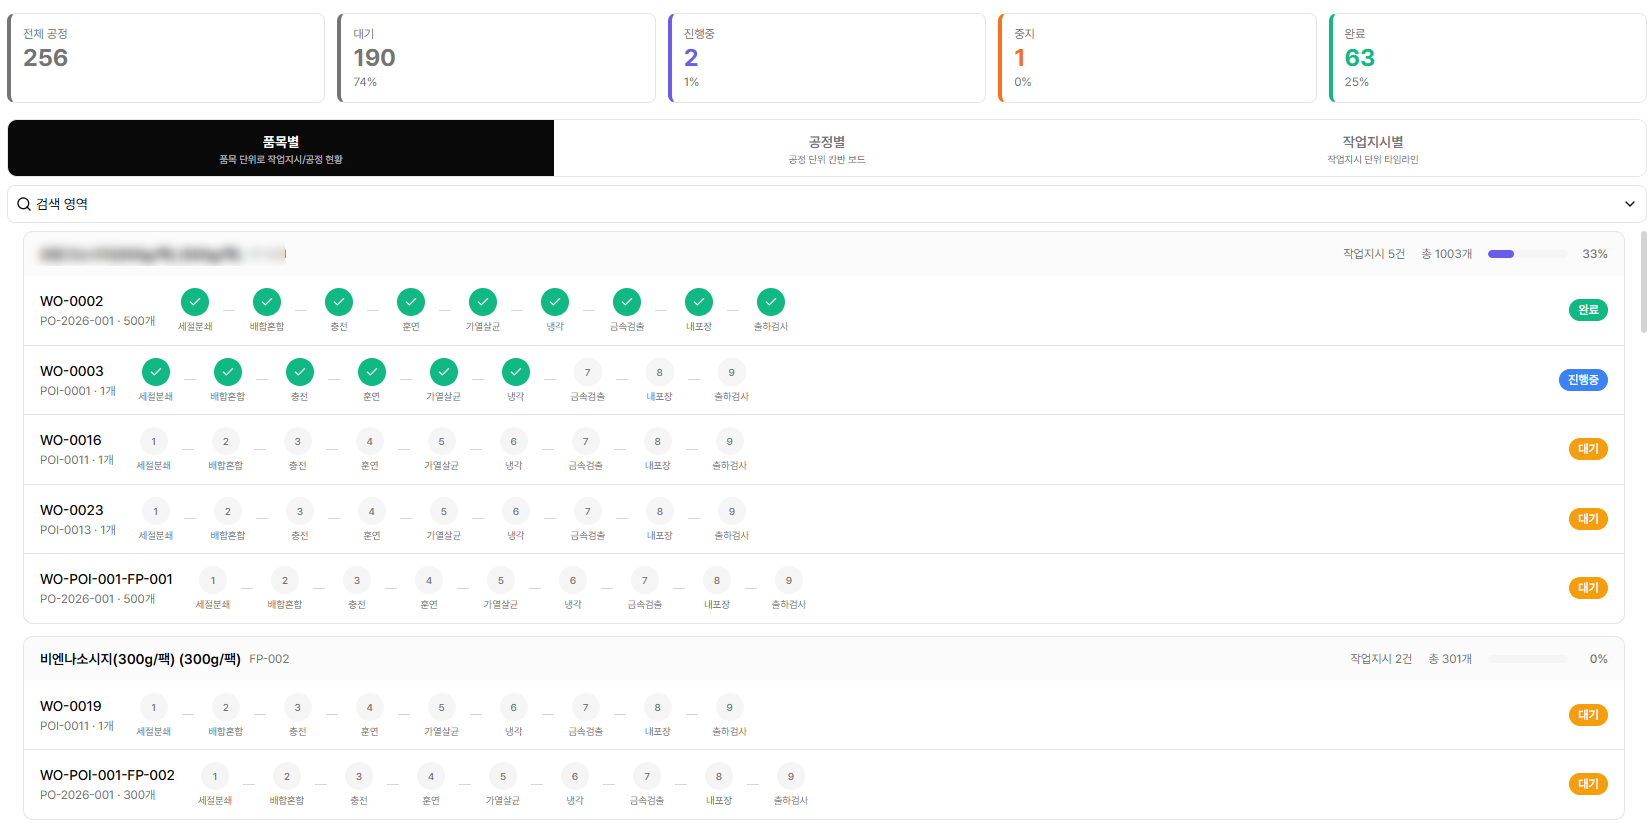The image size is (1652, 828).
Task: Open work order WO-0016
Action: (70, 440)
